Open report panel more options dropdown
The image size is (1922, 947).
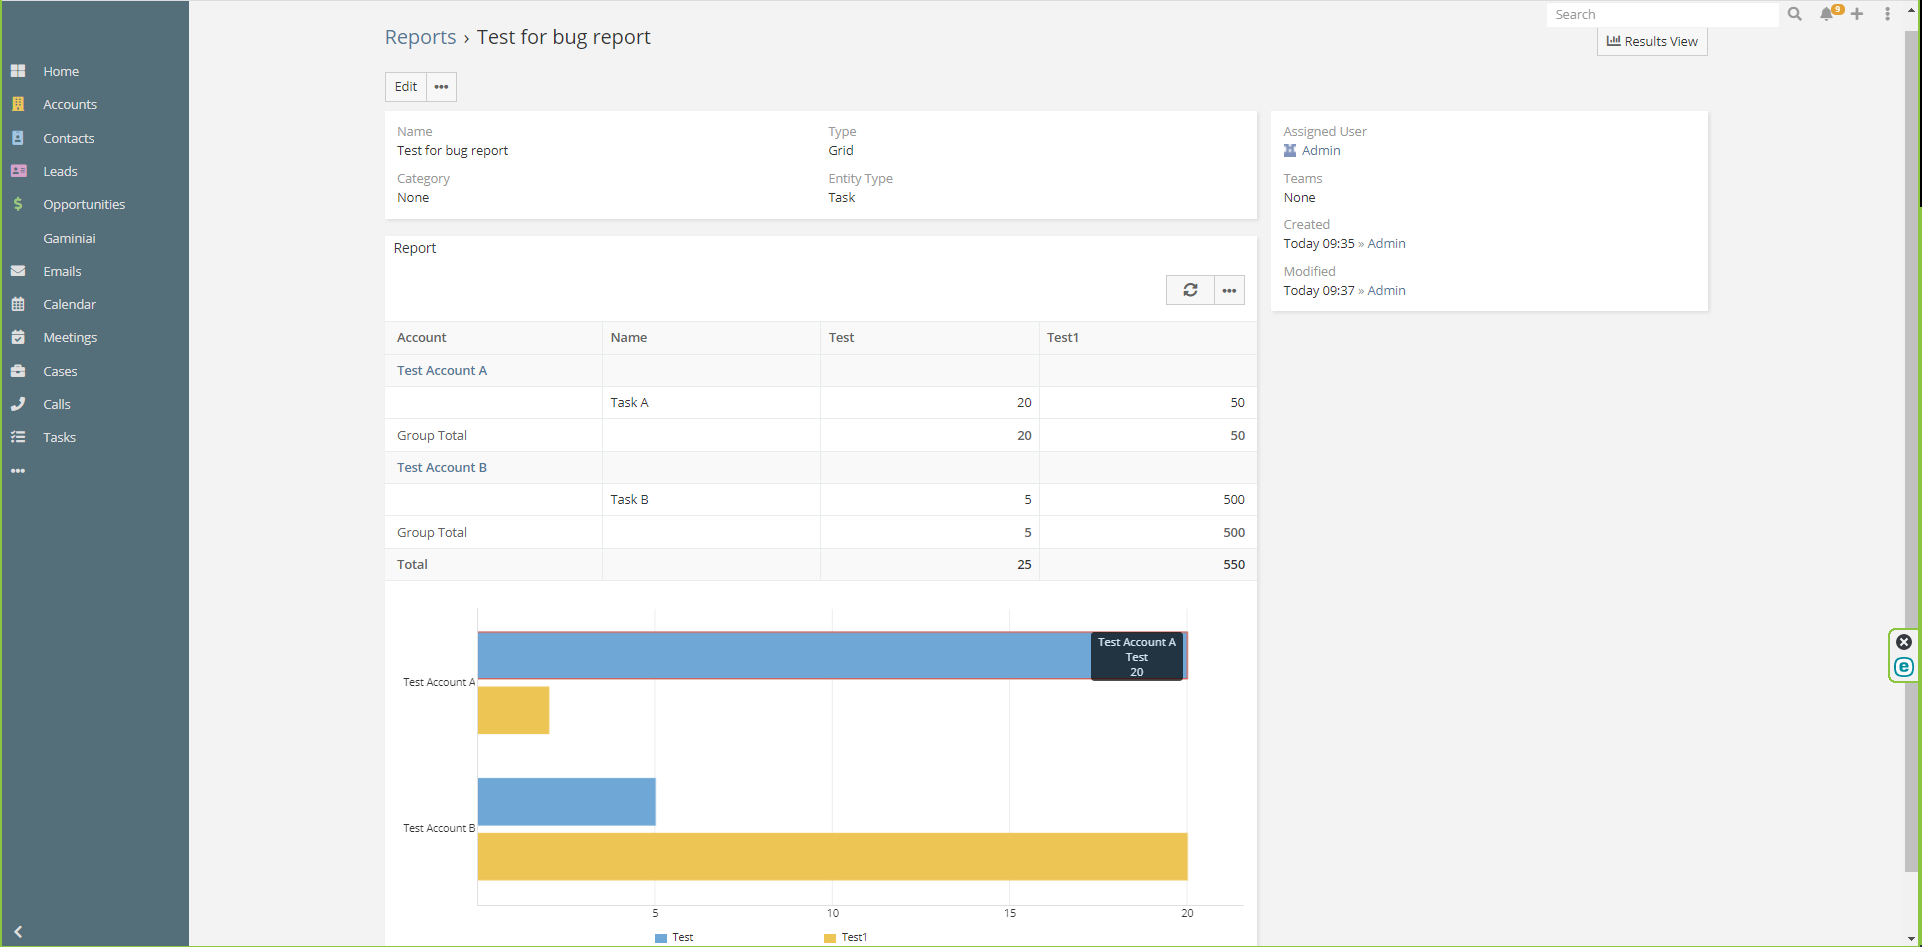1229,290
